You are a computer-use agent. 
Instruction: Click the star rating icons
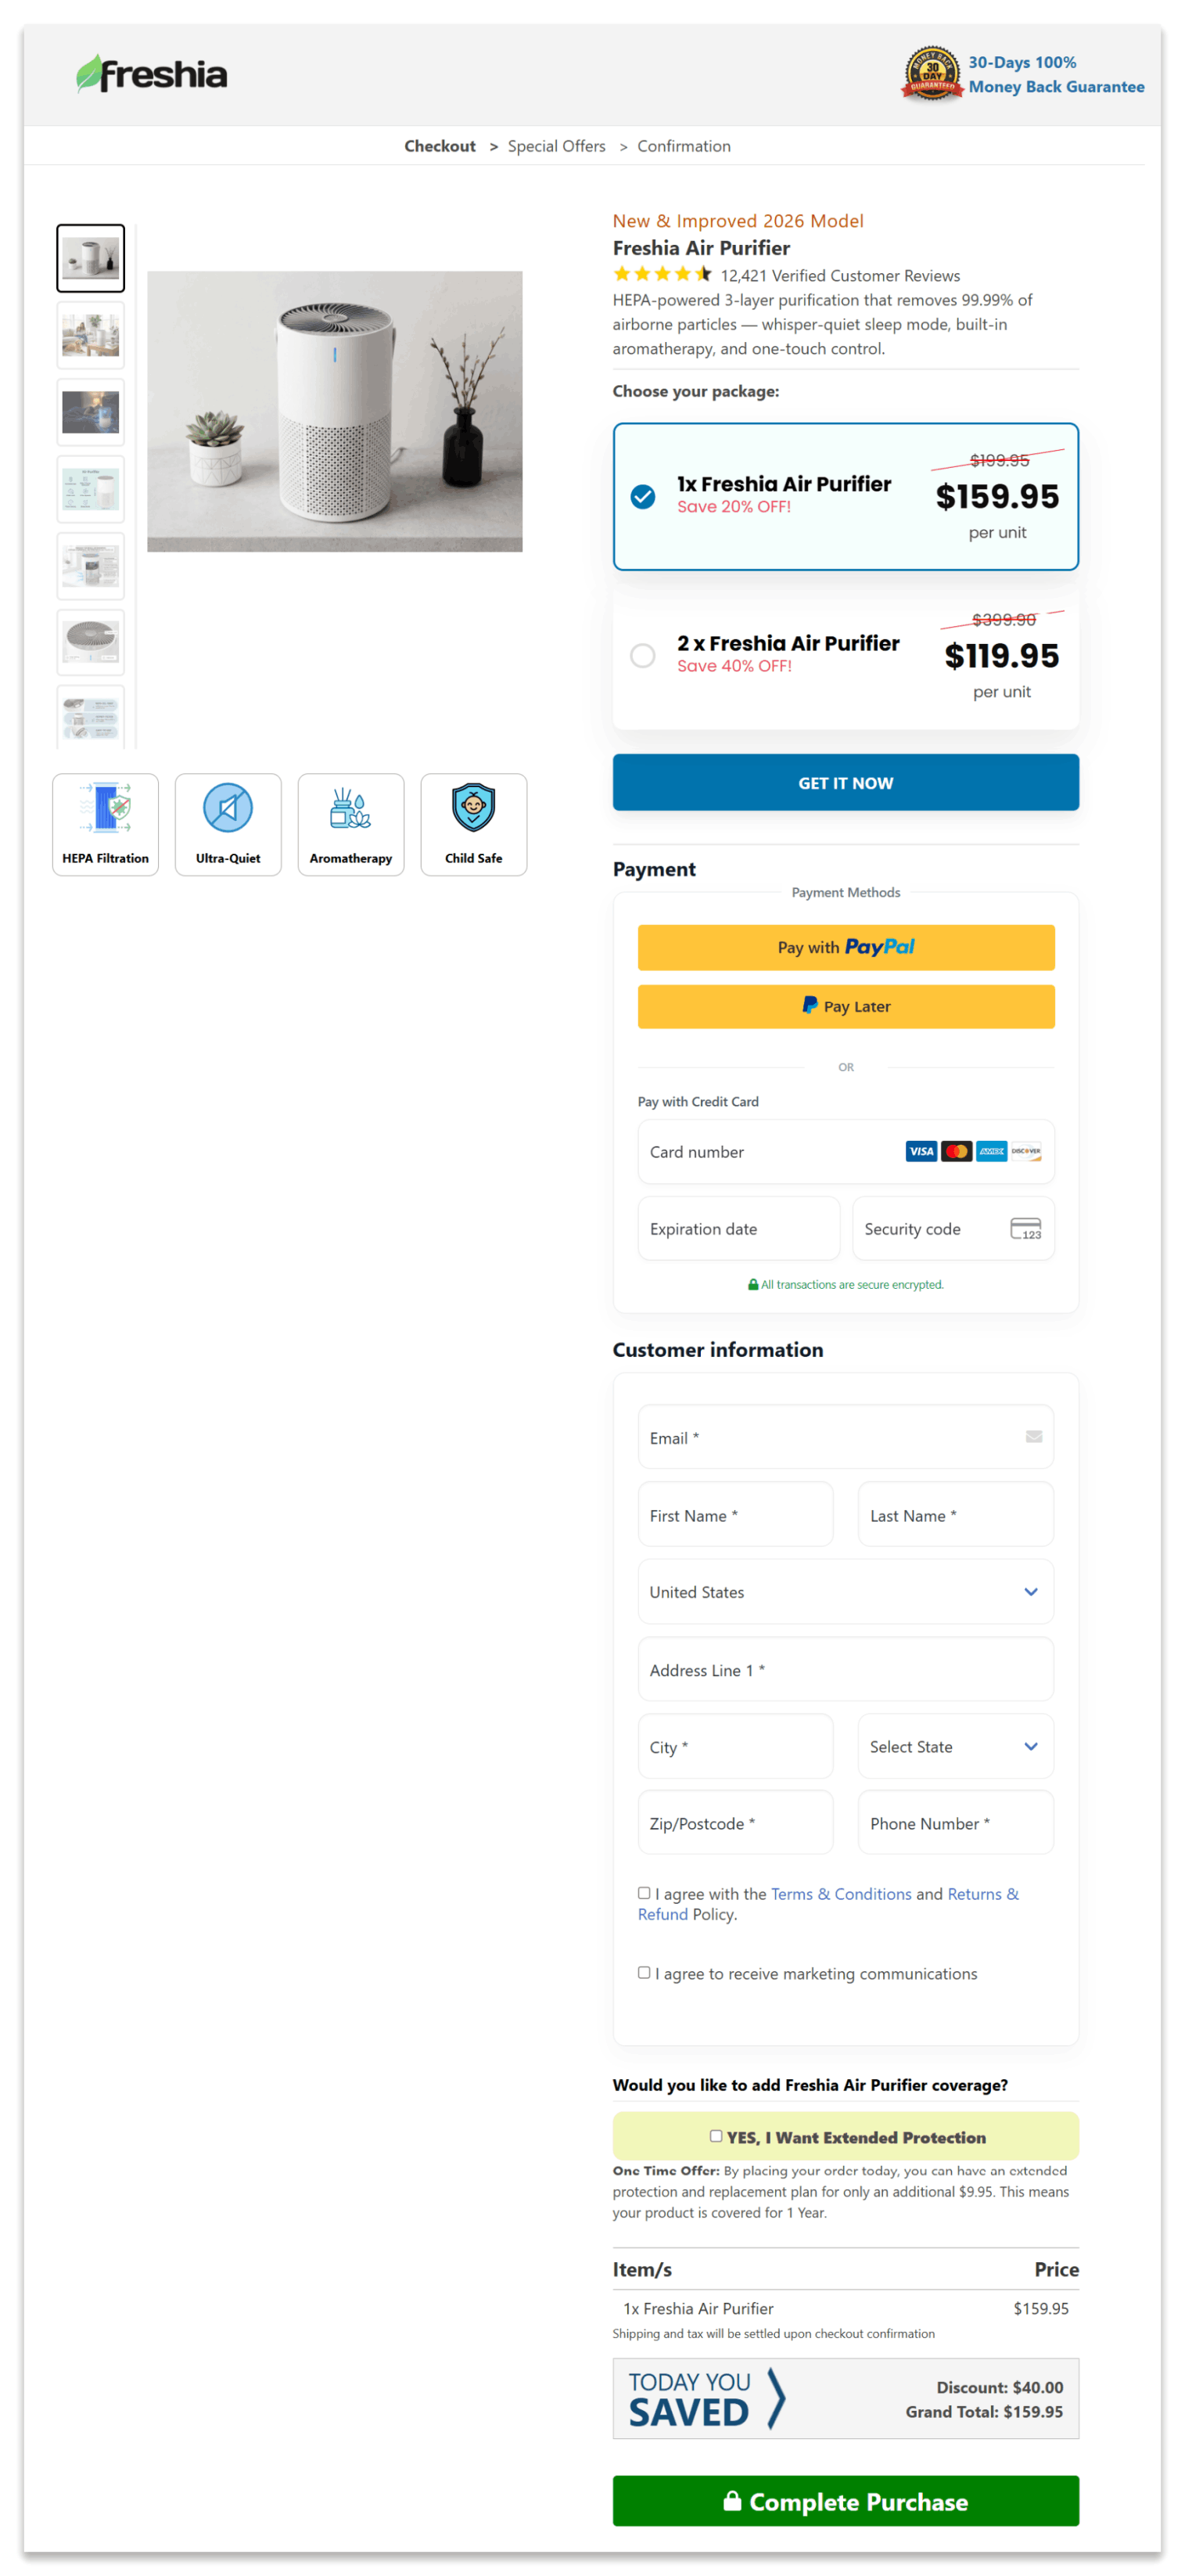tap(663, 274)
